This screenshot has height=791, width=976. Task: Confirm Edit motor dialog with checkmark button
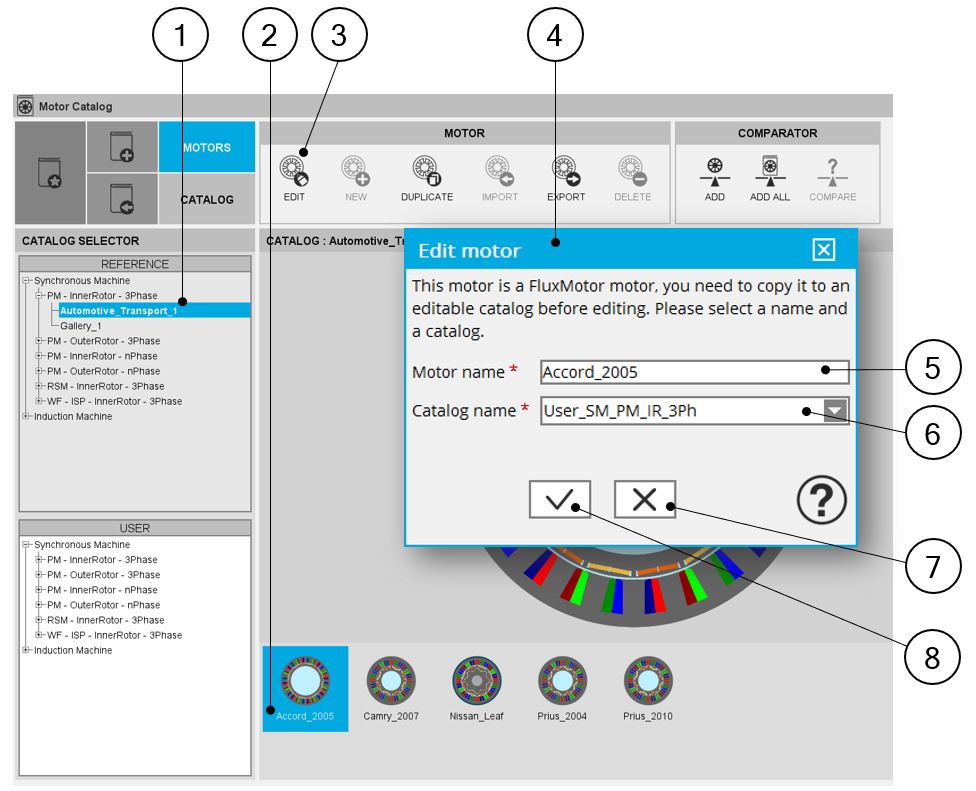(560, 500)
